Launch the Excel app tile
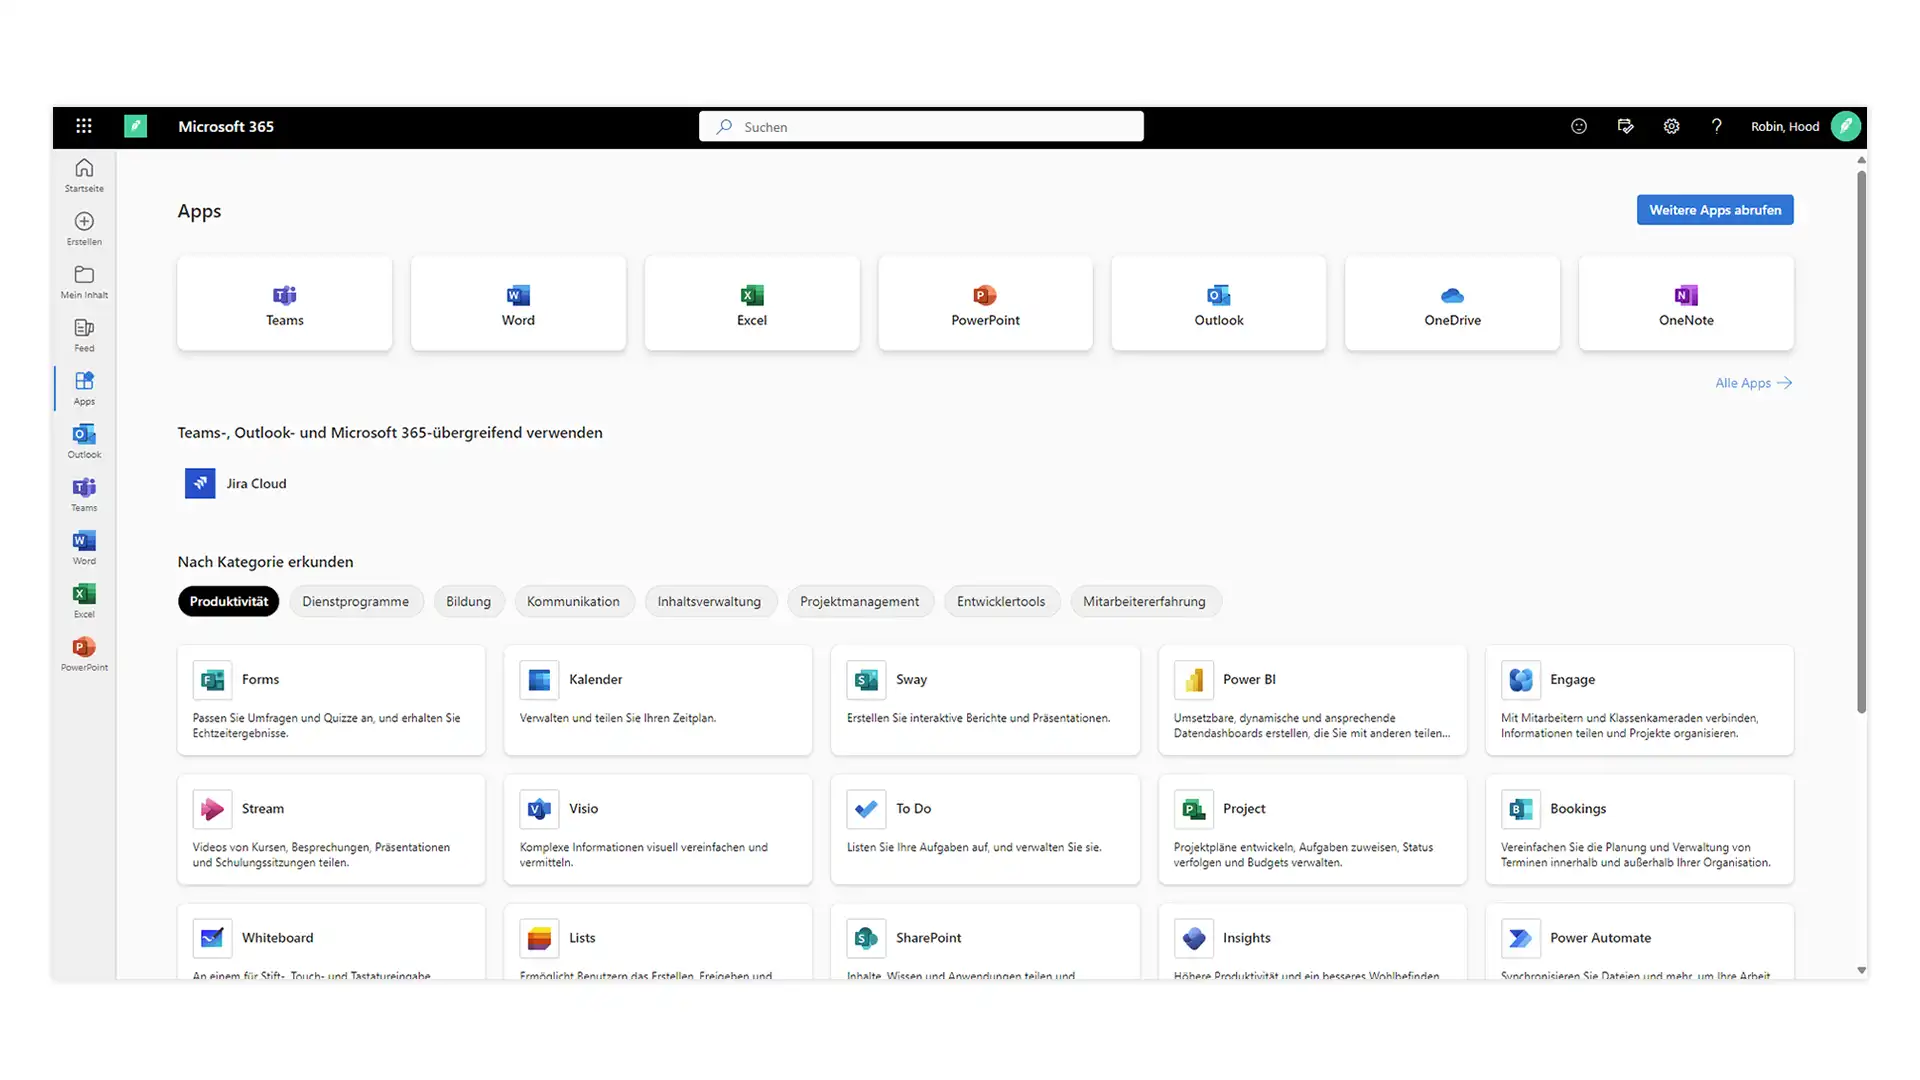This screenshot has height=1080, width=1920. pos(752,303)
